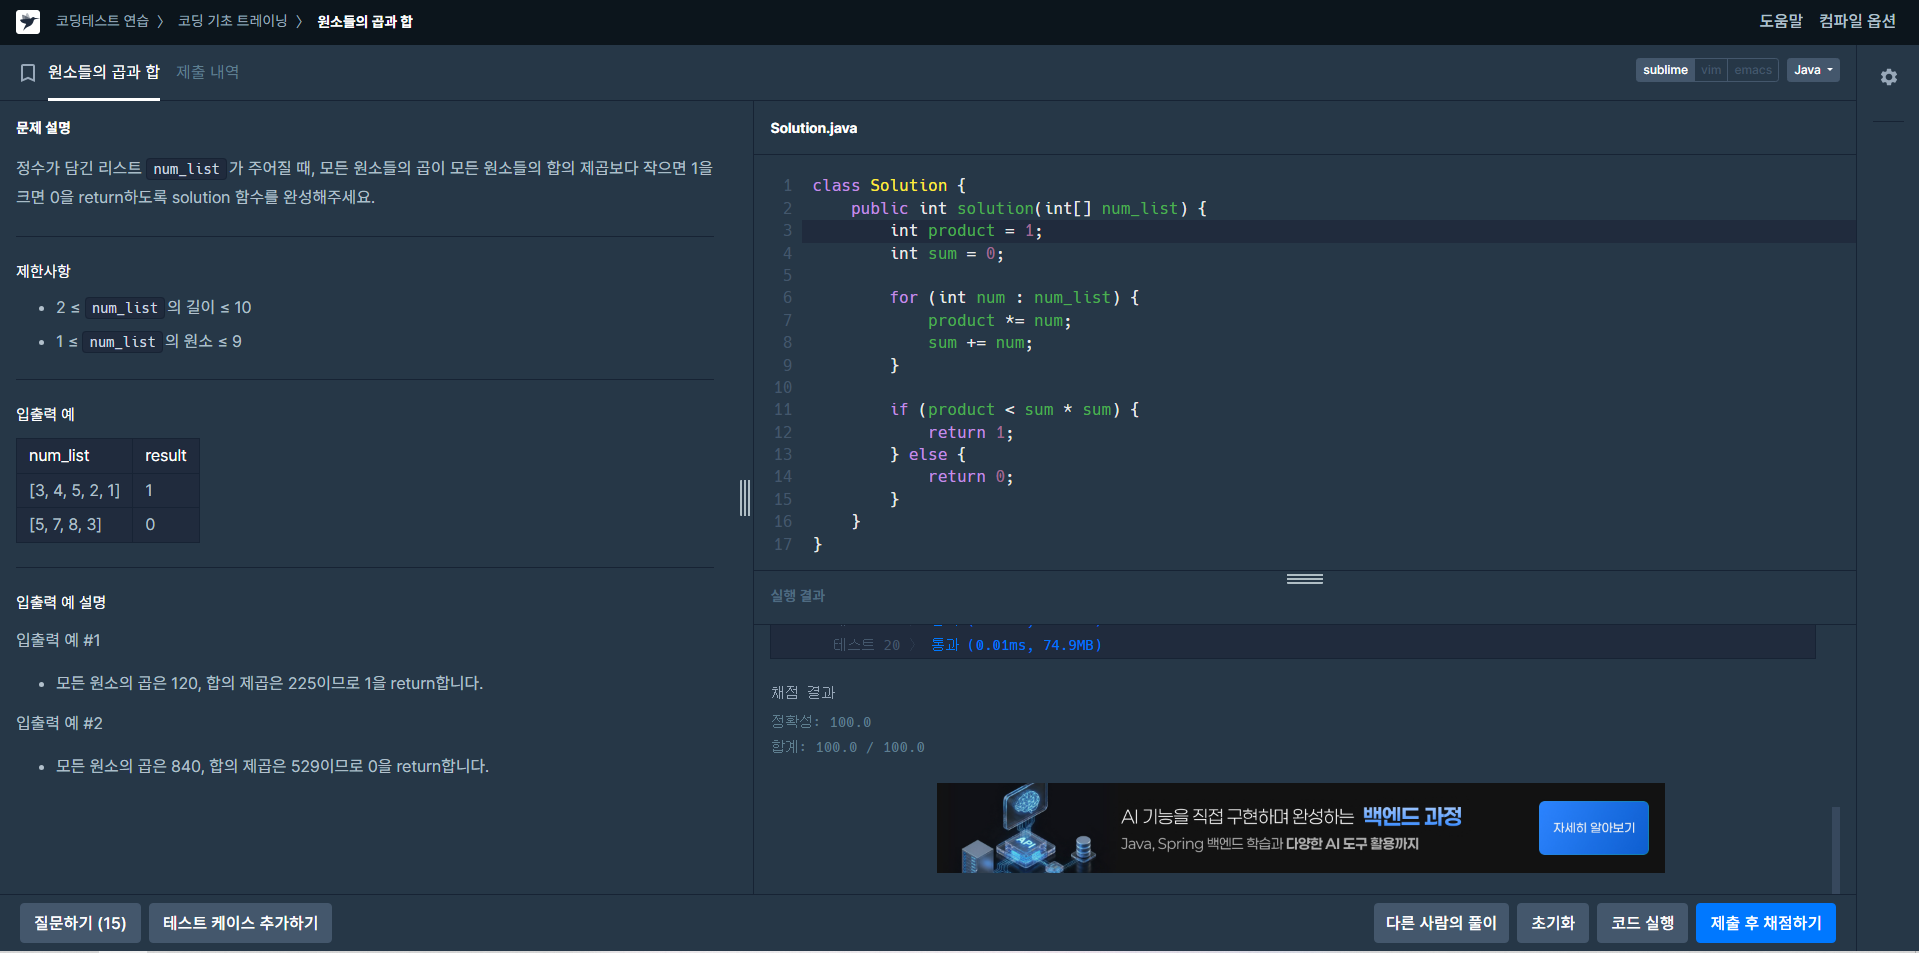View 다른 사람의 풀이

point(1441,923)
